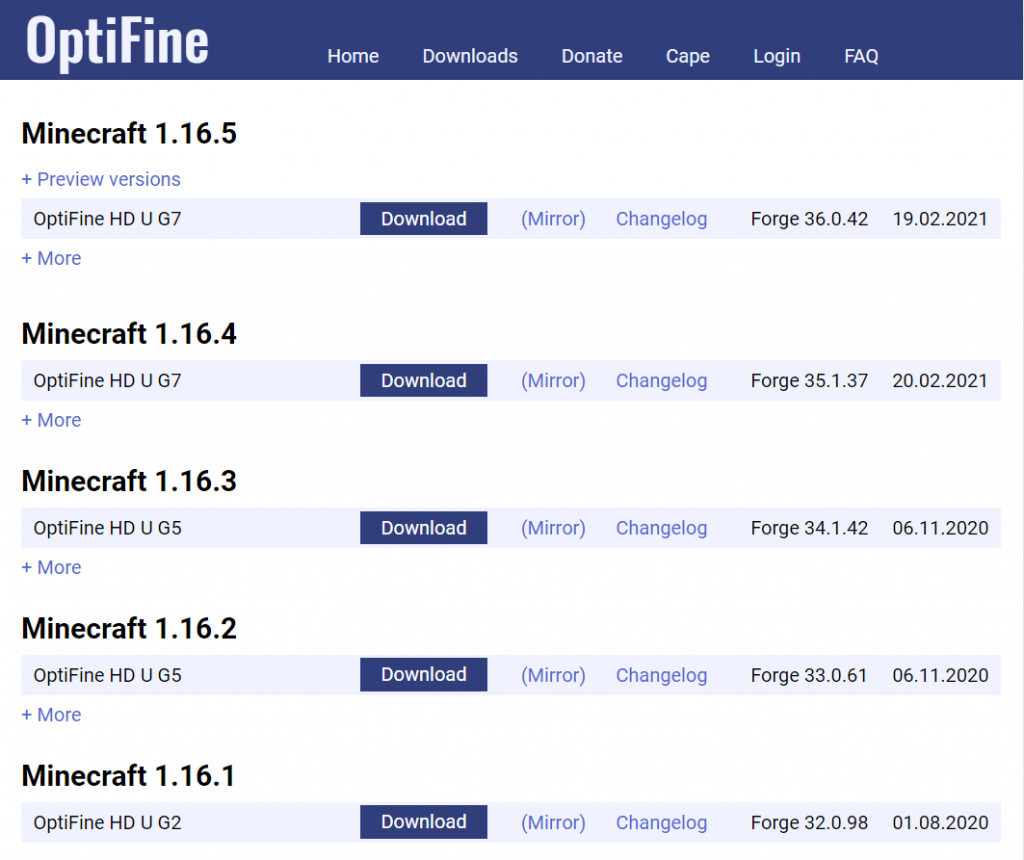Select the Minecraft 1.16.5 heading
1024x860 pixels.
pos(129,133)
